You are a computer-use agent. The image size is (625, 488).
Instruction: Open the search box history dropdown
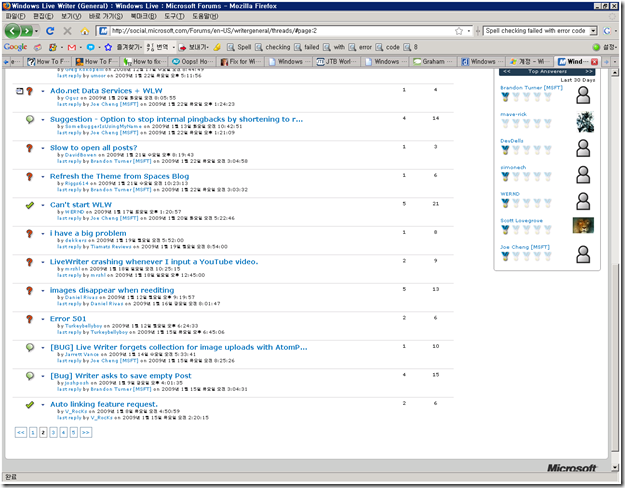coord(593,31)
